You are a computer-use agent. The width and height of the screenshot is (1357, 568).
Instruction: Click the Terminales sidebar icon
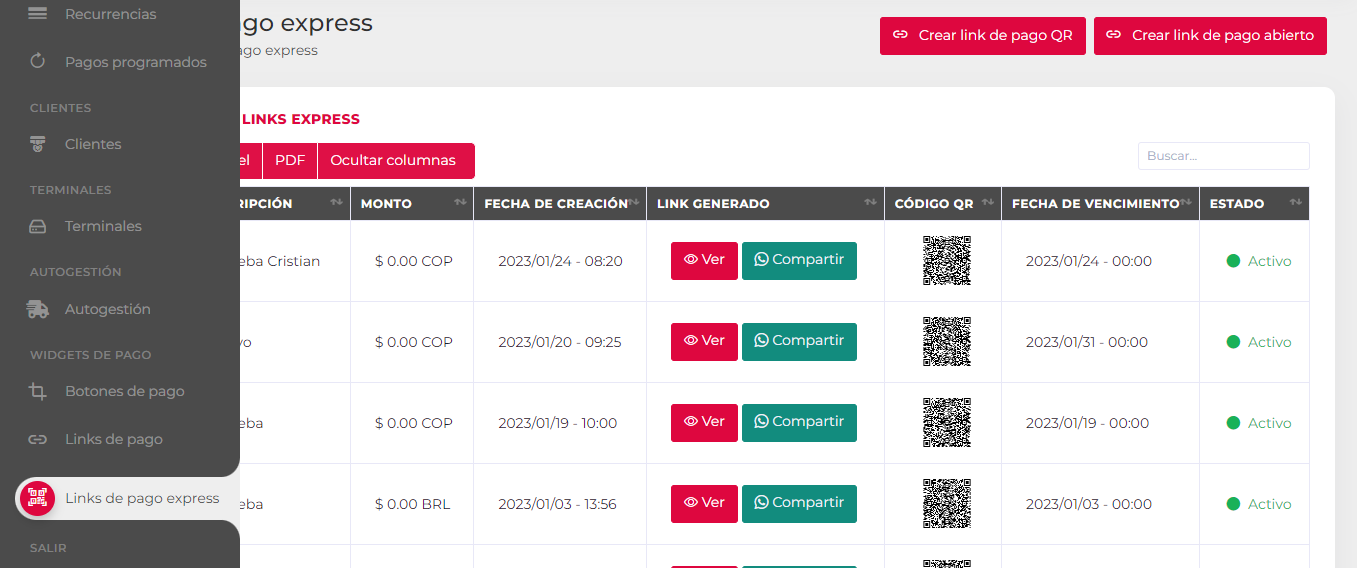click(38, 226)
